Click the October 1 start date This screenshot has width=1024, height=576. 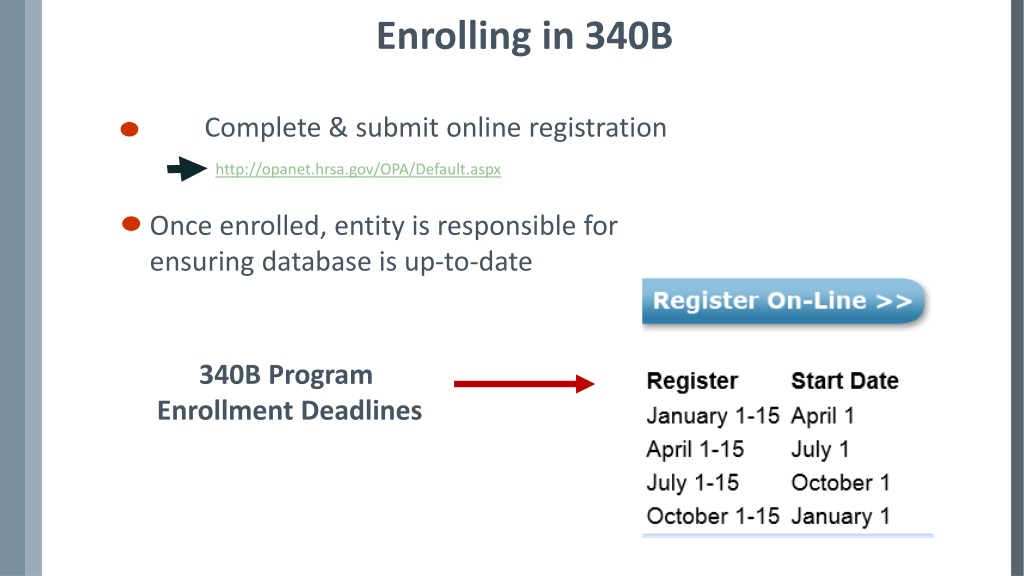pos(841,483)
